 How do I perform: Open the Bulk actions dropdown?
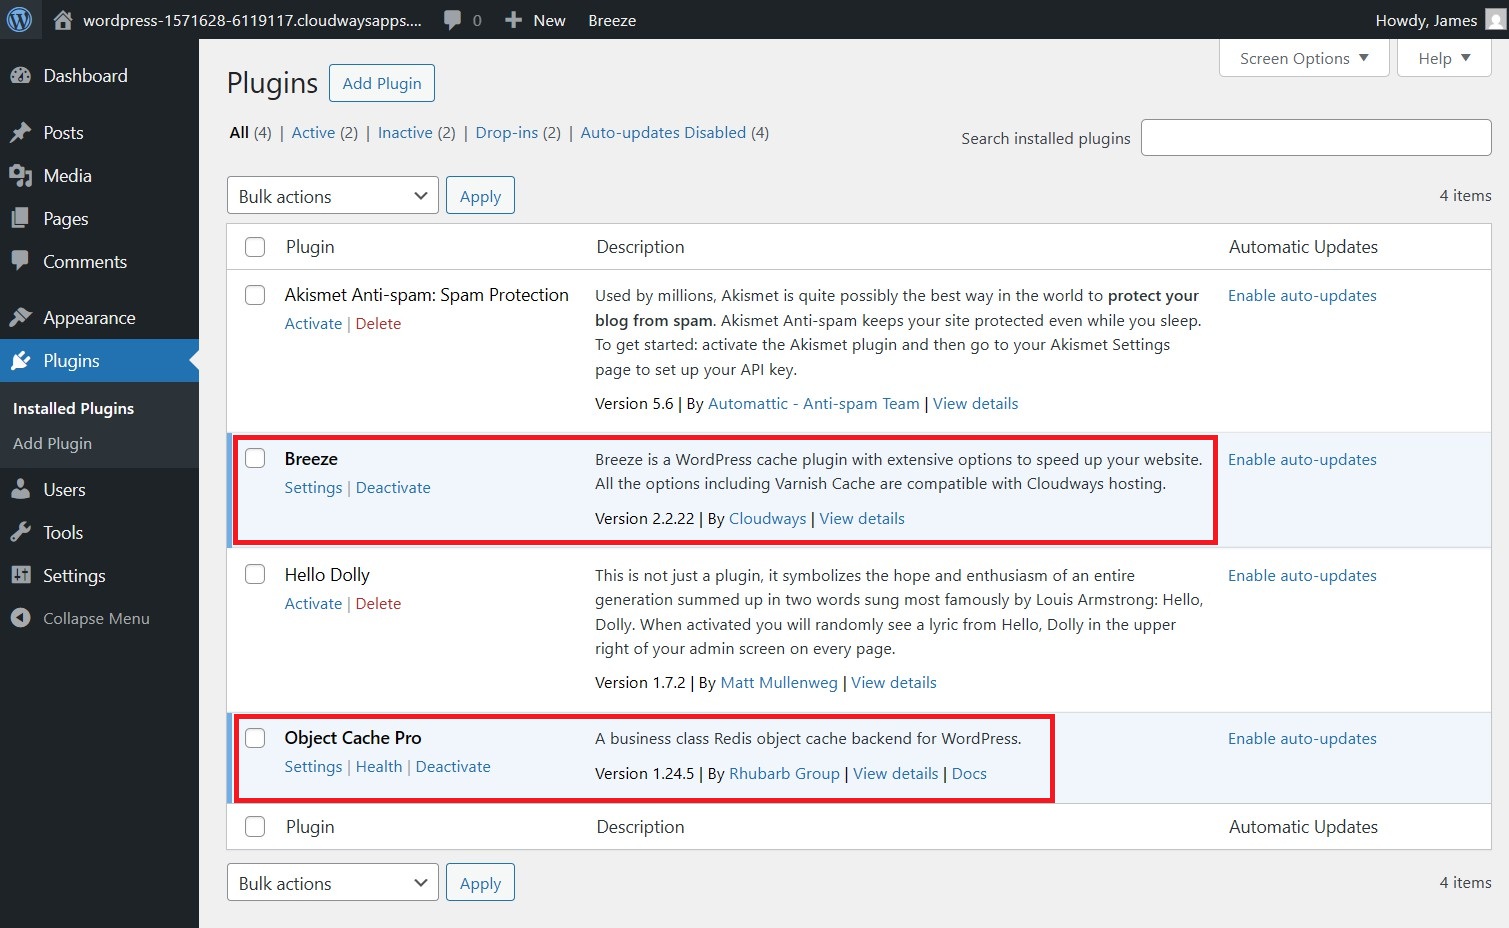(x=332, y=195)
